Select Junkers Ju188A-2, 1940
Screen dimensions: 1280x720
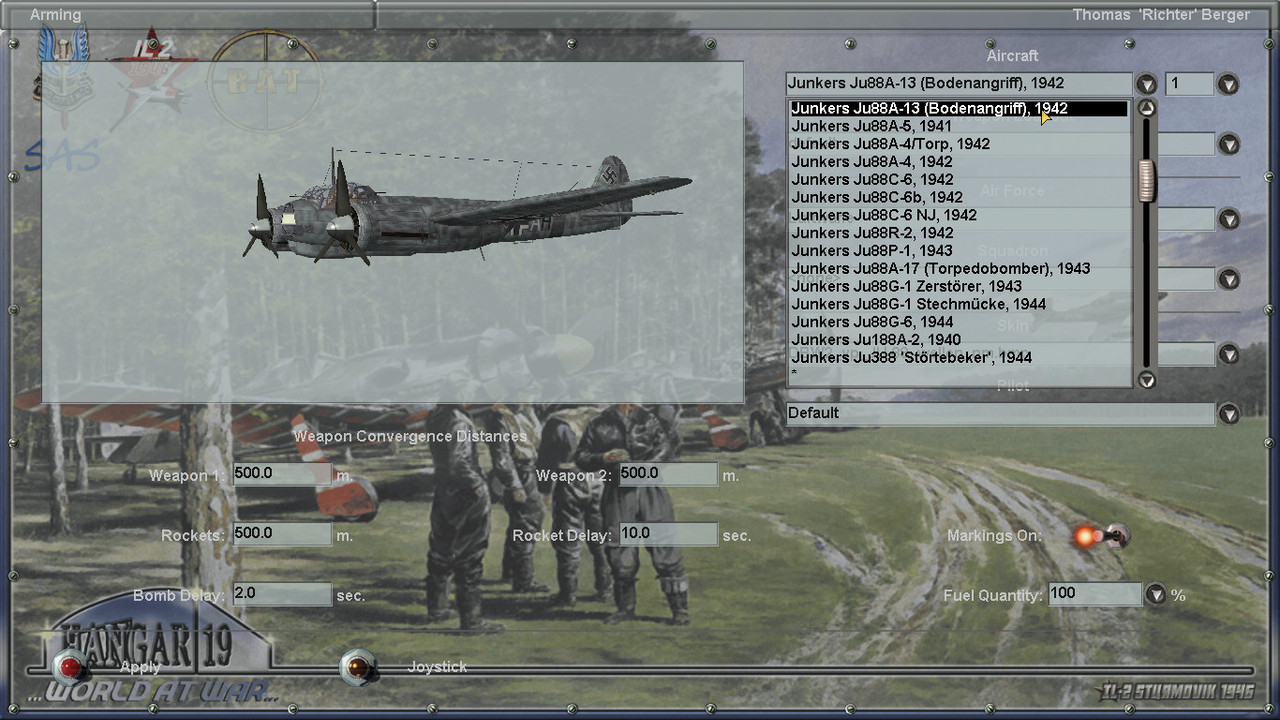[x=958, y=340]
